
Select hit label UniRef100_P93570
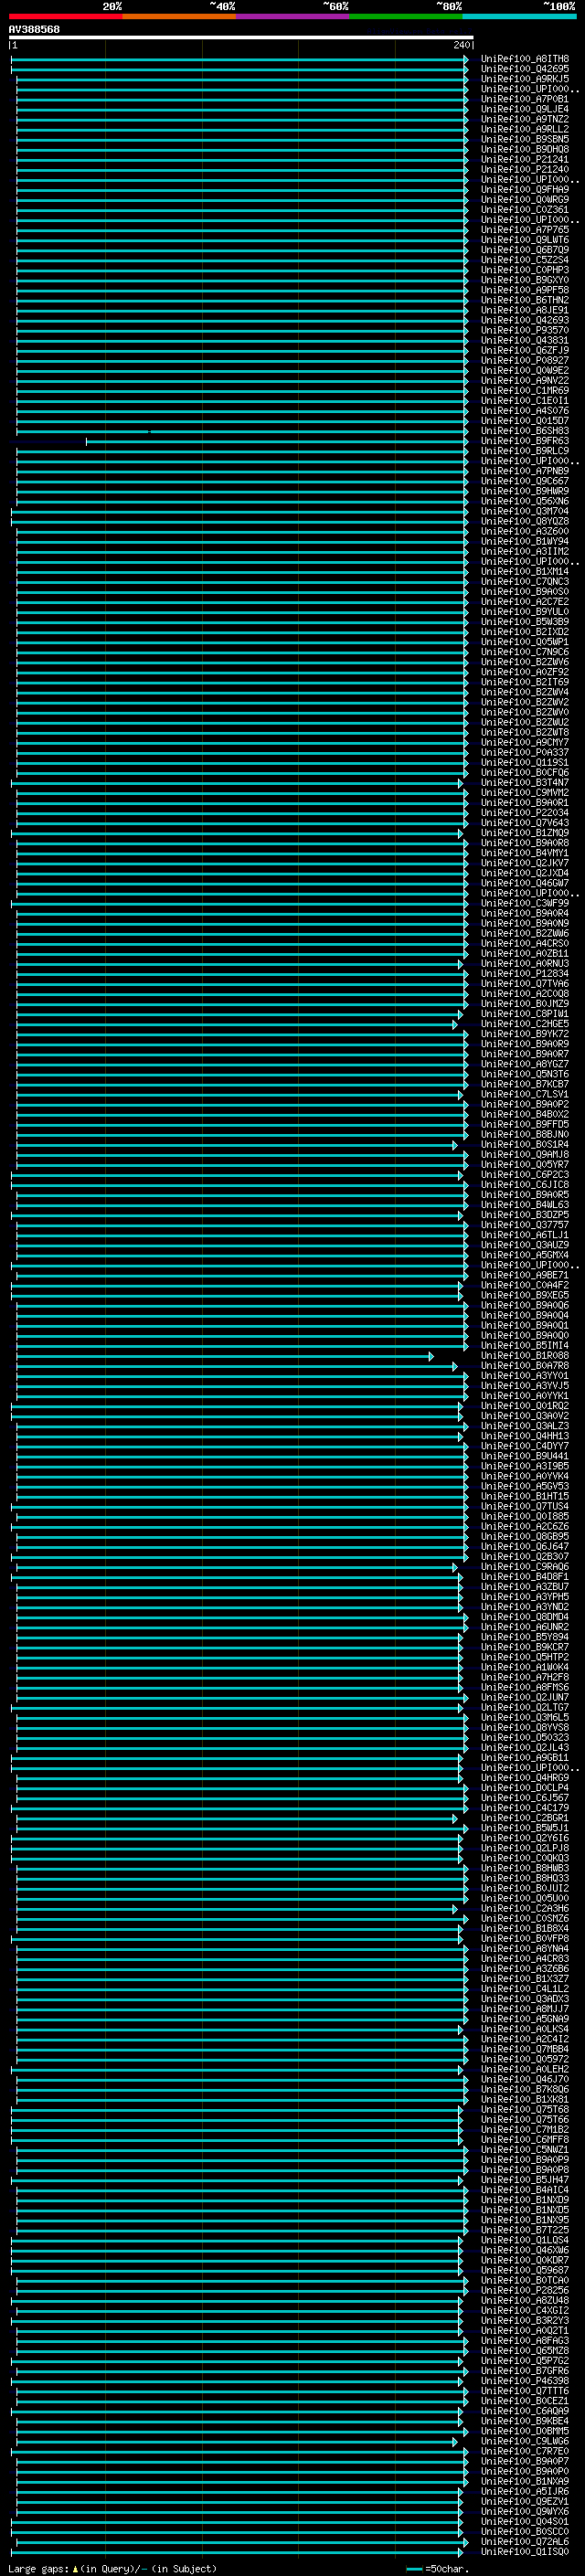[x=525, y=330]
